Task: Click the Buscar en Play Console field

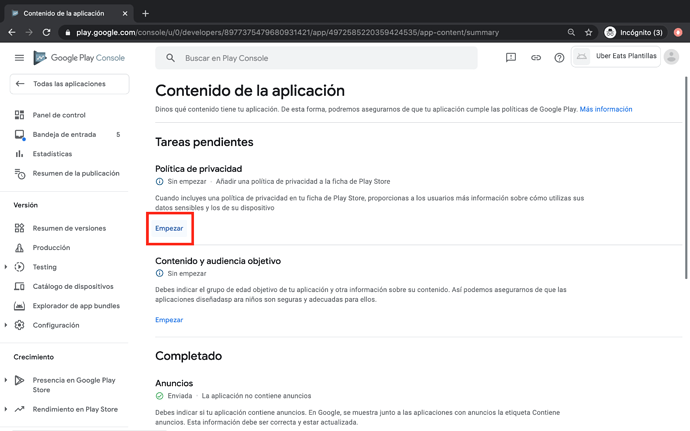Action: tap(320, 58)
